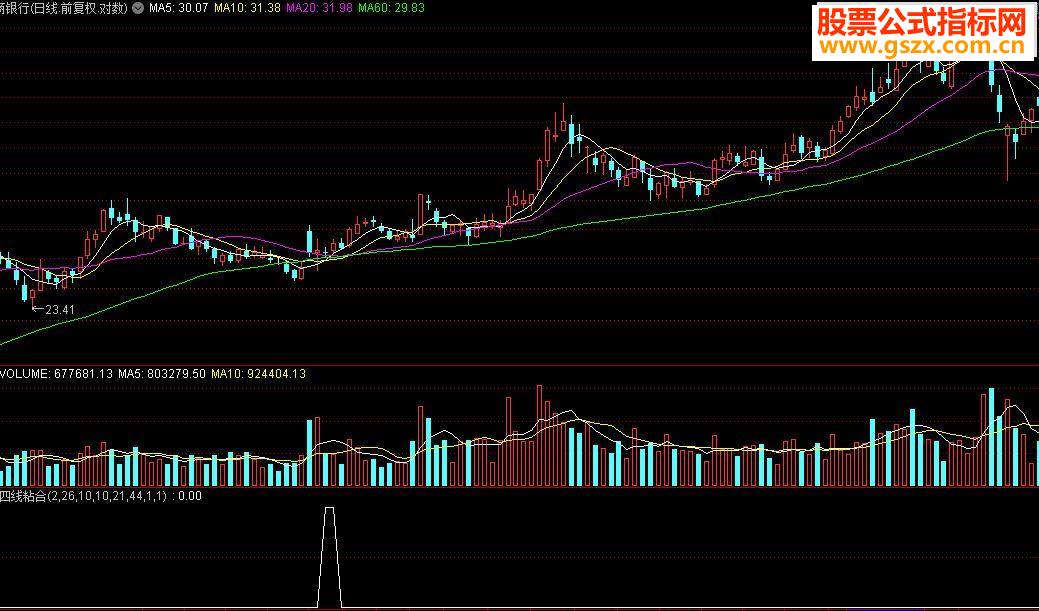Select the MA60: 29.83 label
Viewport: 1039px width, 611px height.
[x=391, y=9]
